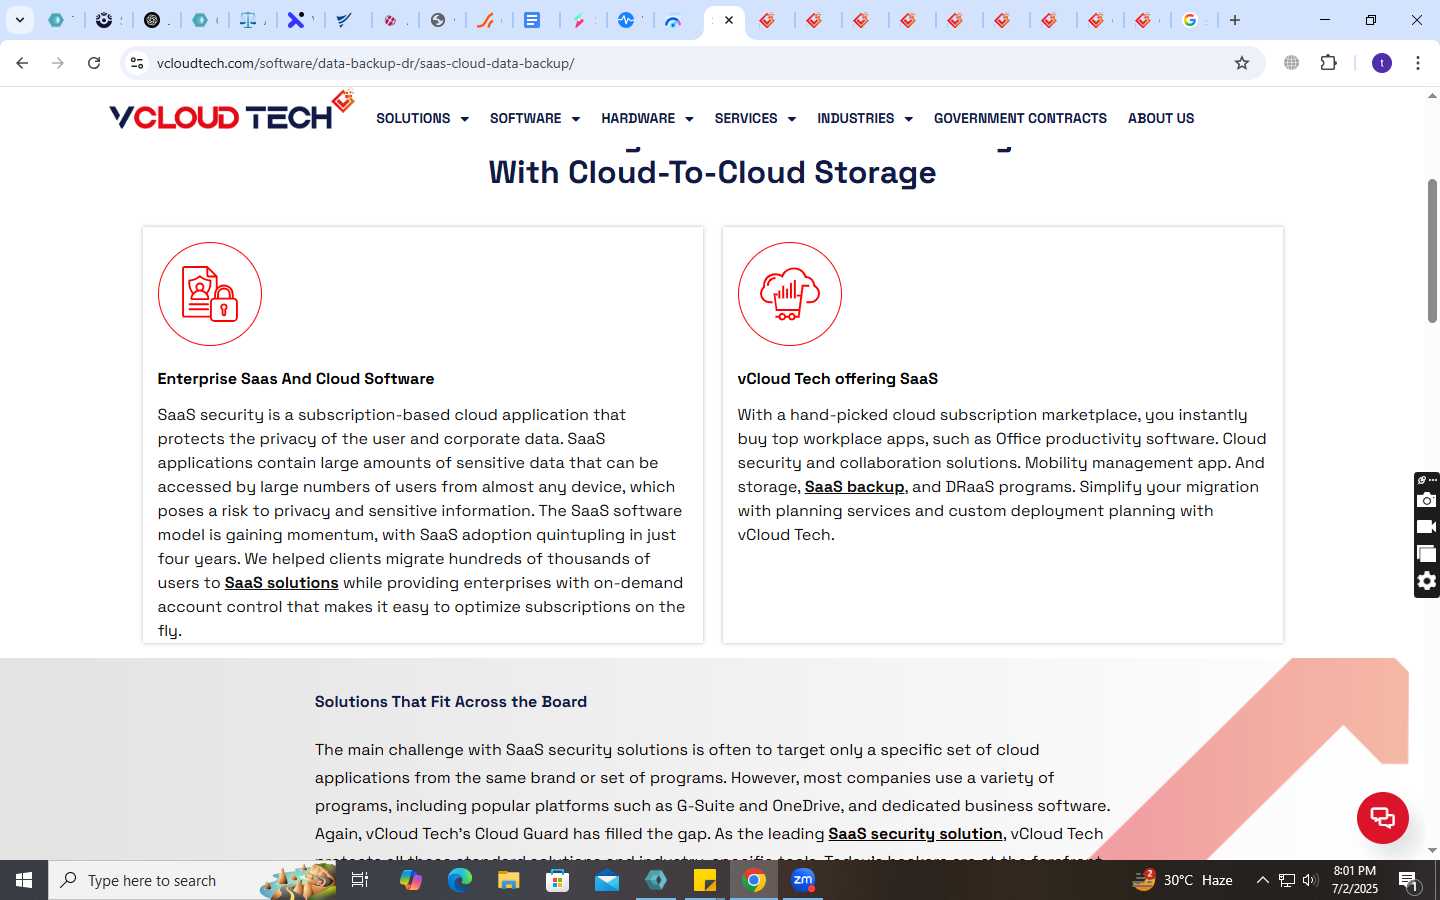Click the cloud cart icon for vCloud Tech SaaS
The width and height of the screenshot is (1440, 900).
(x=790, y=294)
